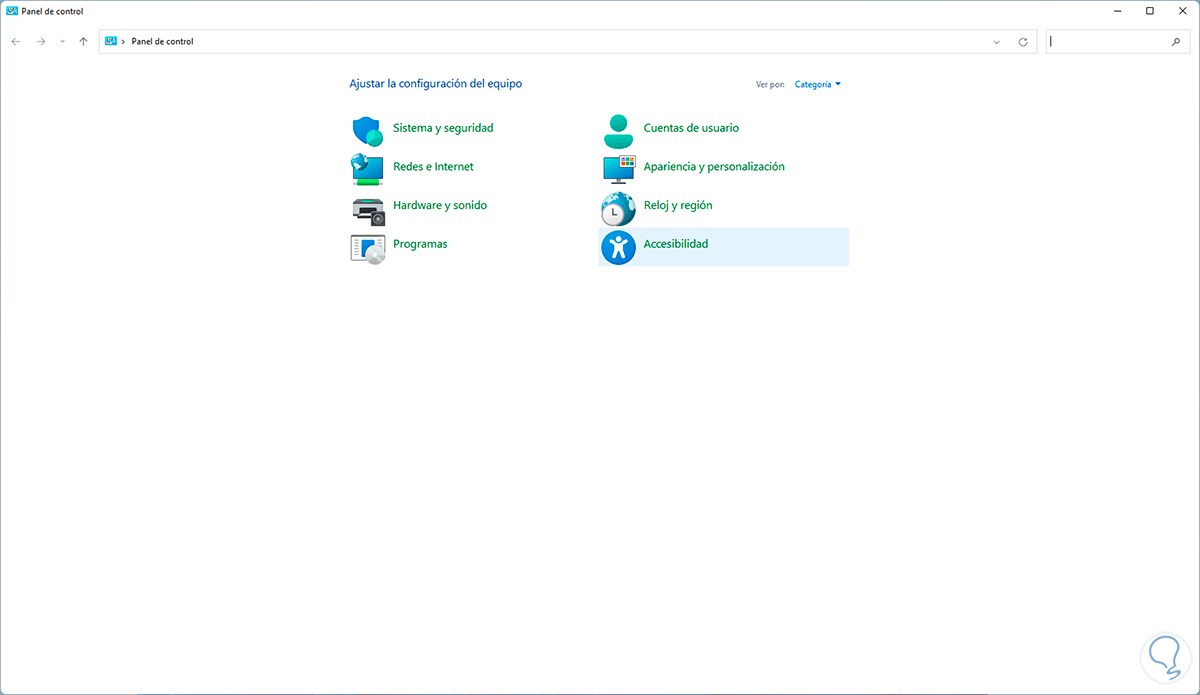1200x695 pixels.
Task: Open the Accesibilidad link
Action: click(676, 244)
